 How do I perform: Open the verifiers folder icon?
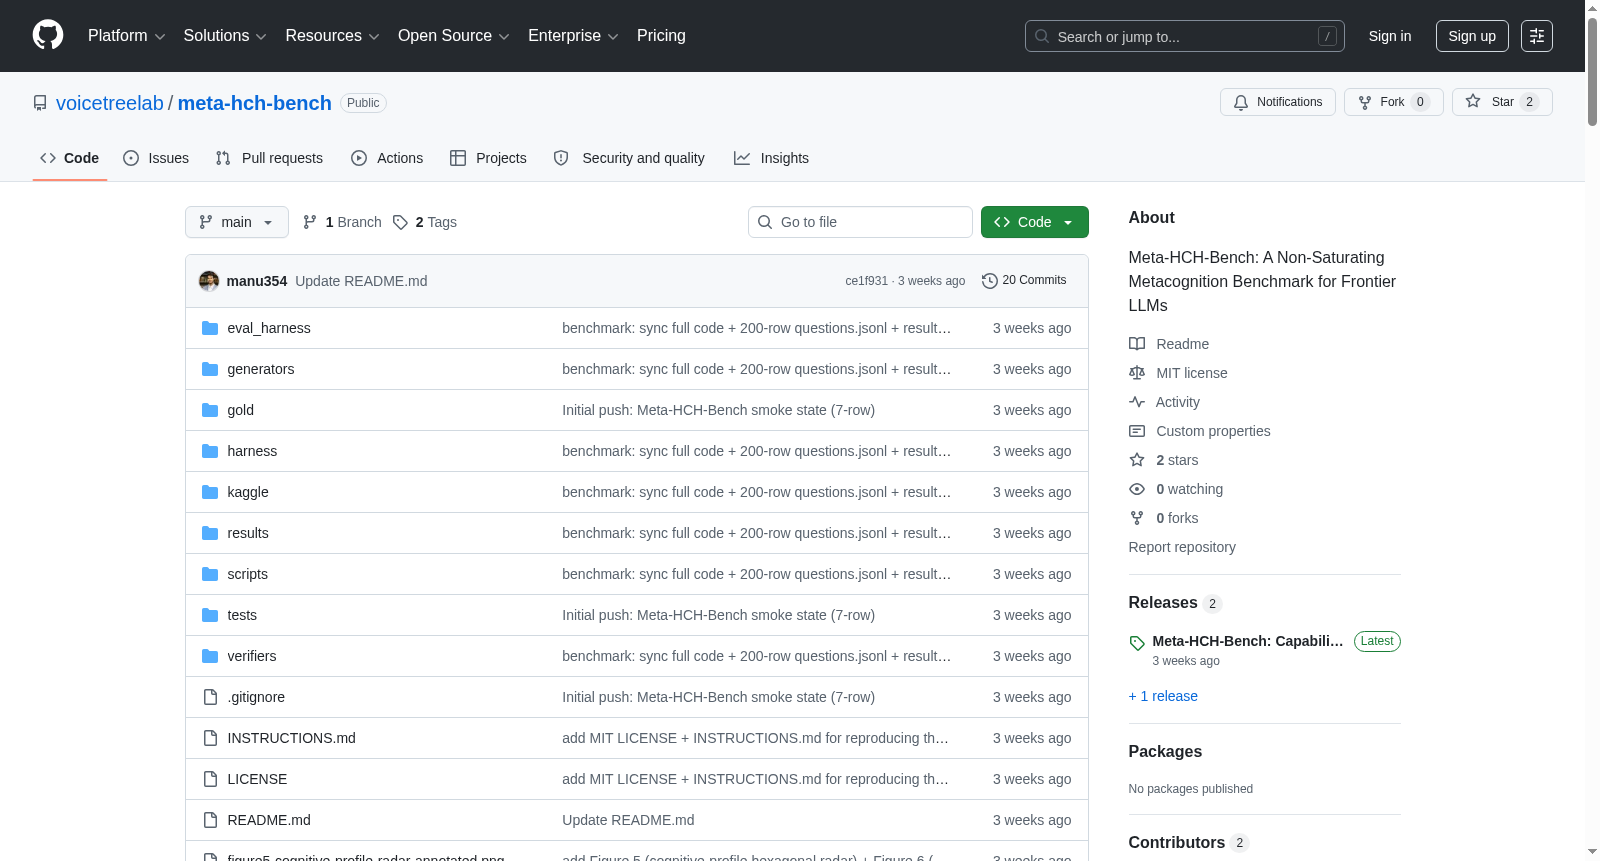click(210, 656)
